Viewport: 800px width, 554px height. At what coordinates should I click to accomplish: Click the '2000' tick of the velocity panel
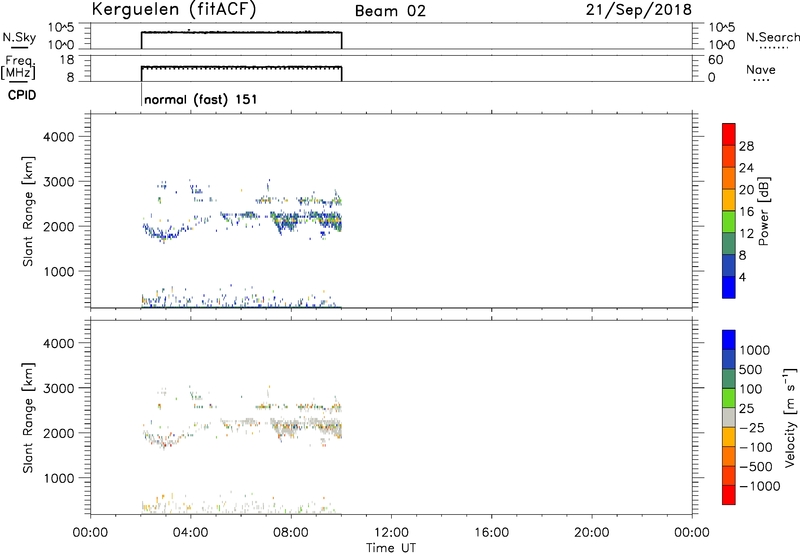[x=59, y=433]
